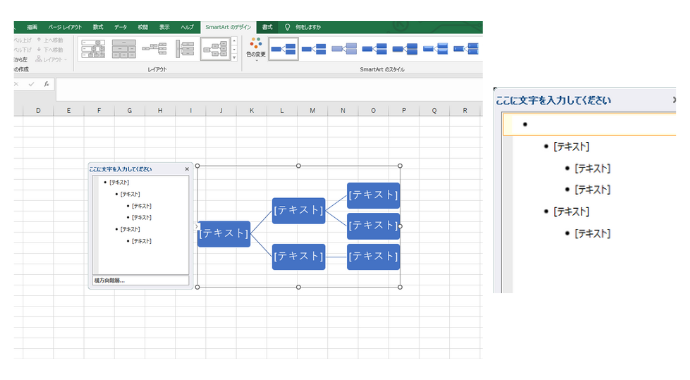Apply the last visible SmartArt style thumbnail

click(466, 49)
